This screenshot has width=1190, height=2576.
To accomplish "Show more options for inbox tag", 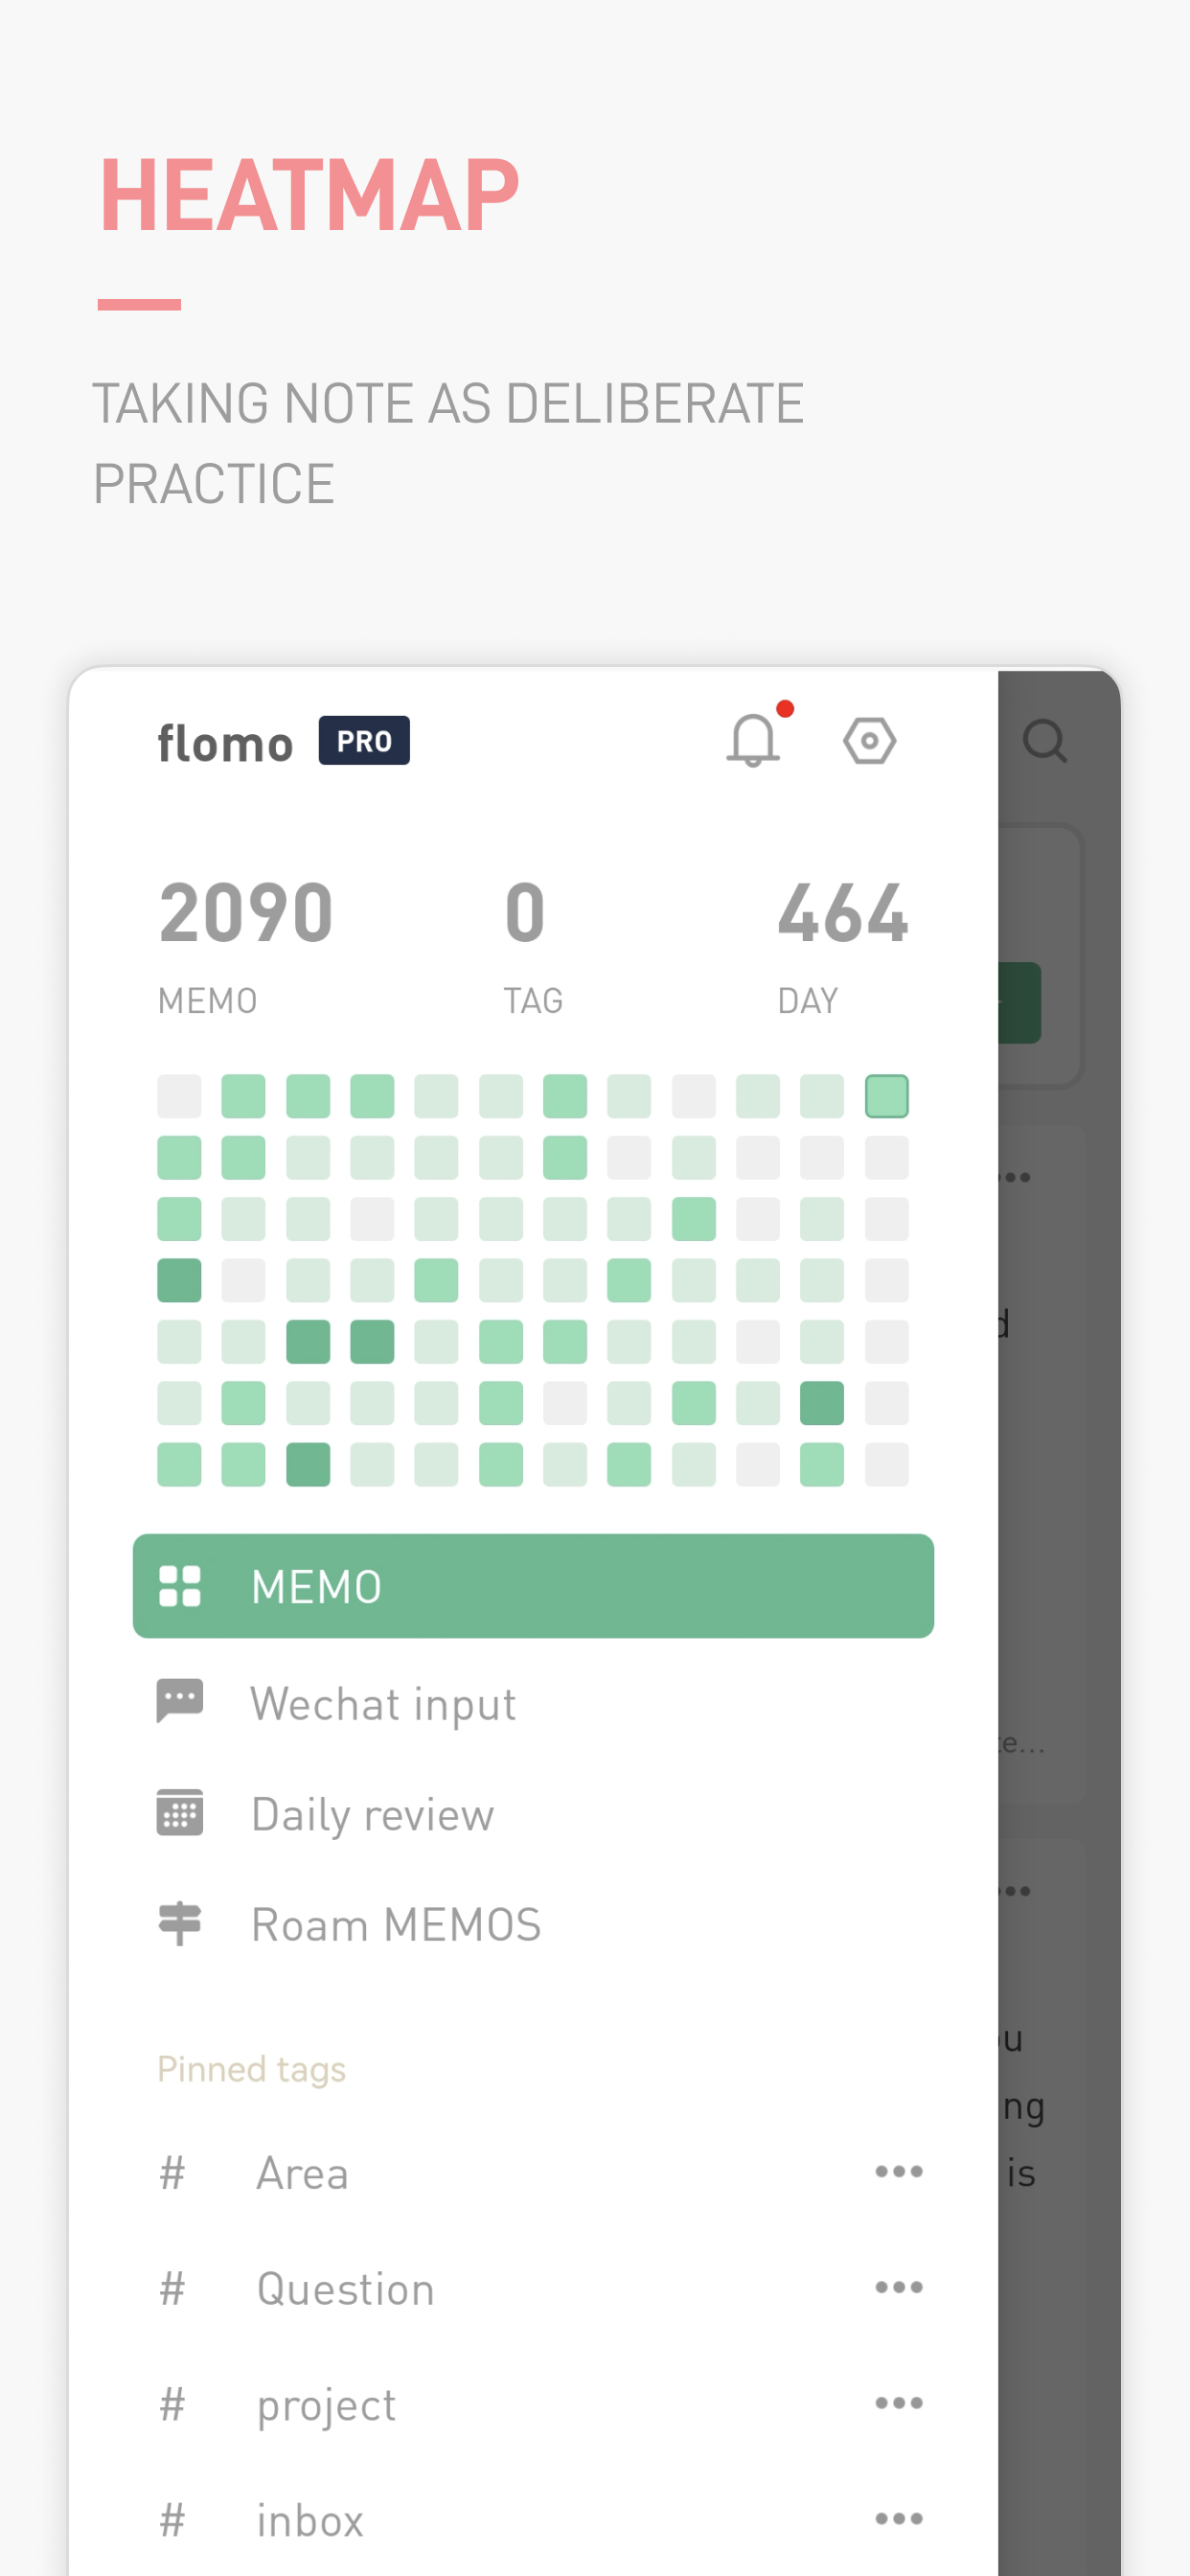I will (898, 2519).
